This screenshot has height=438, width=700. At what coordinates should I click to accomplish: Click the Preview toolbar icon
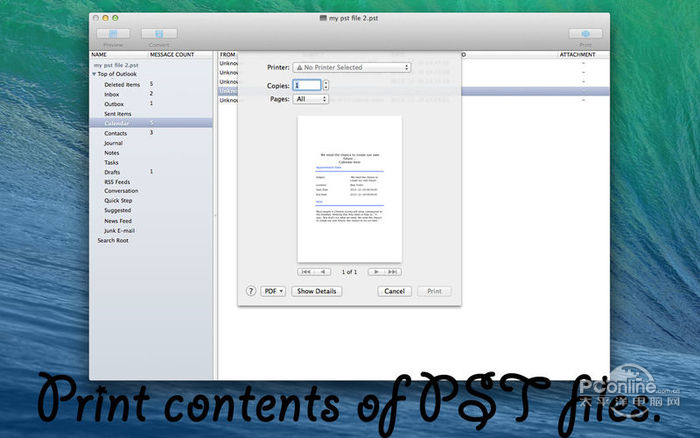(113, 33)
